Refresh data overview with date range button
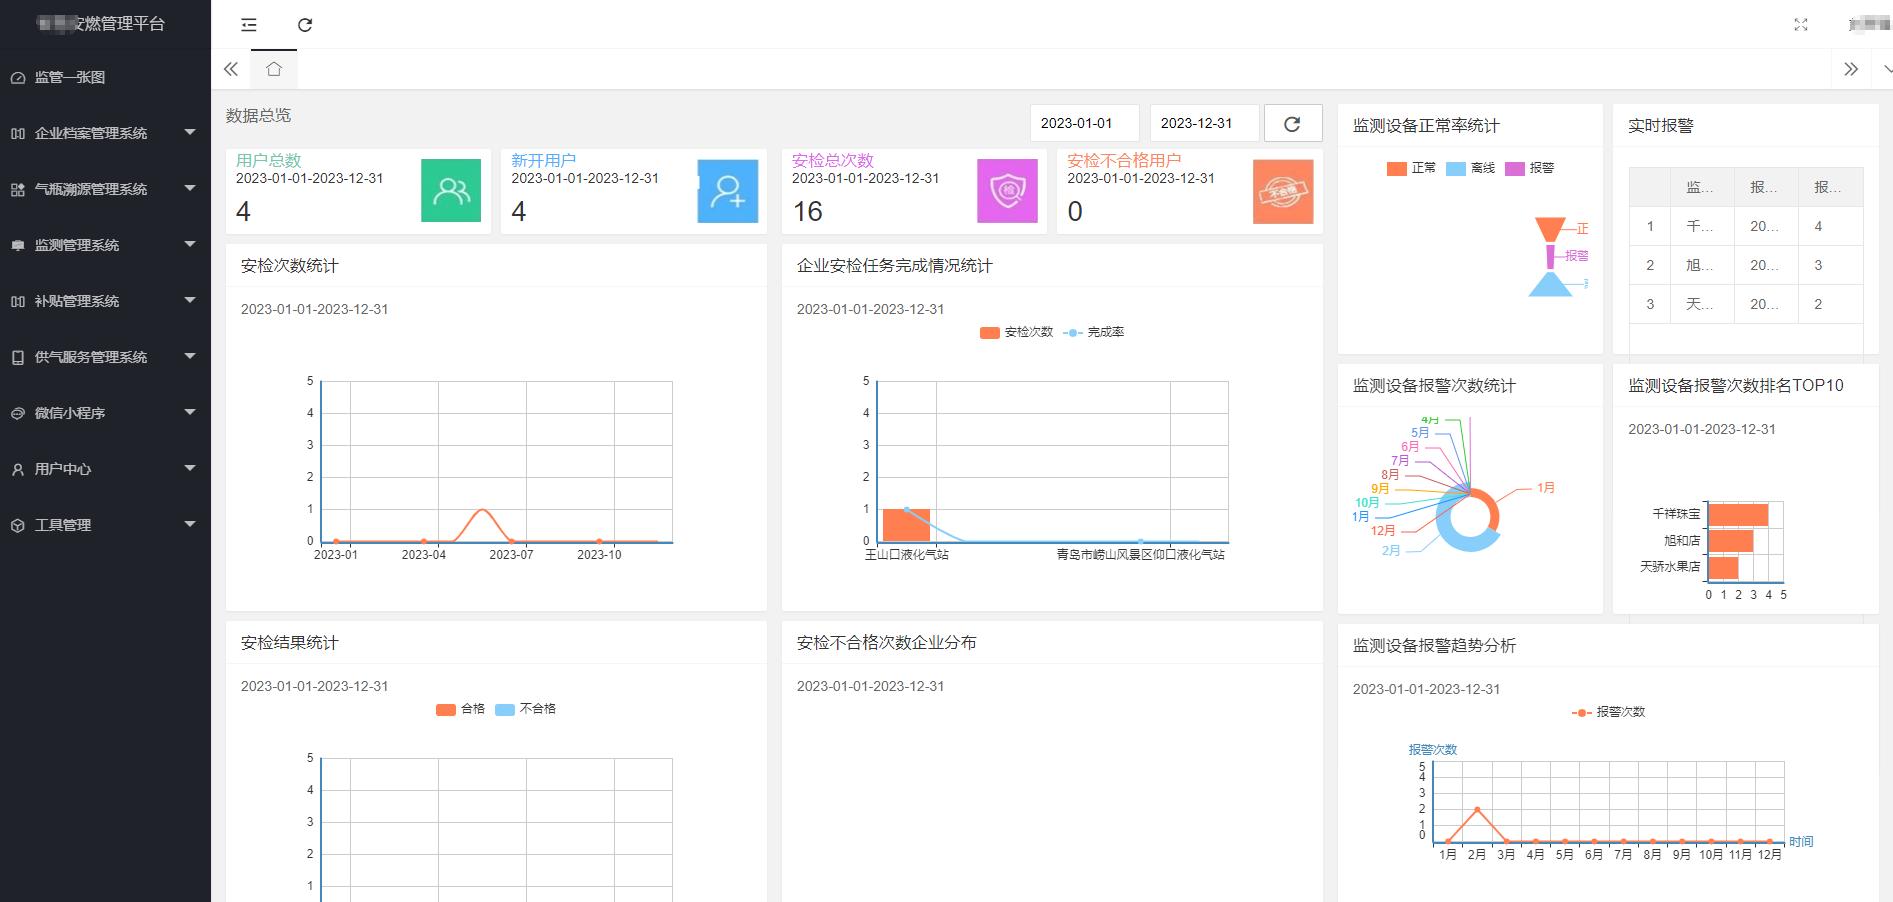 [1292, 124]
